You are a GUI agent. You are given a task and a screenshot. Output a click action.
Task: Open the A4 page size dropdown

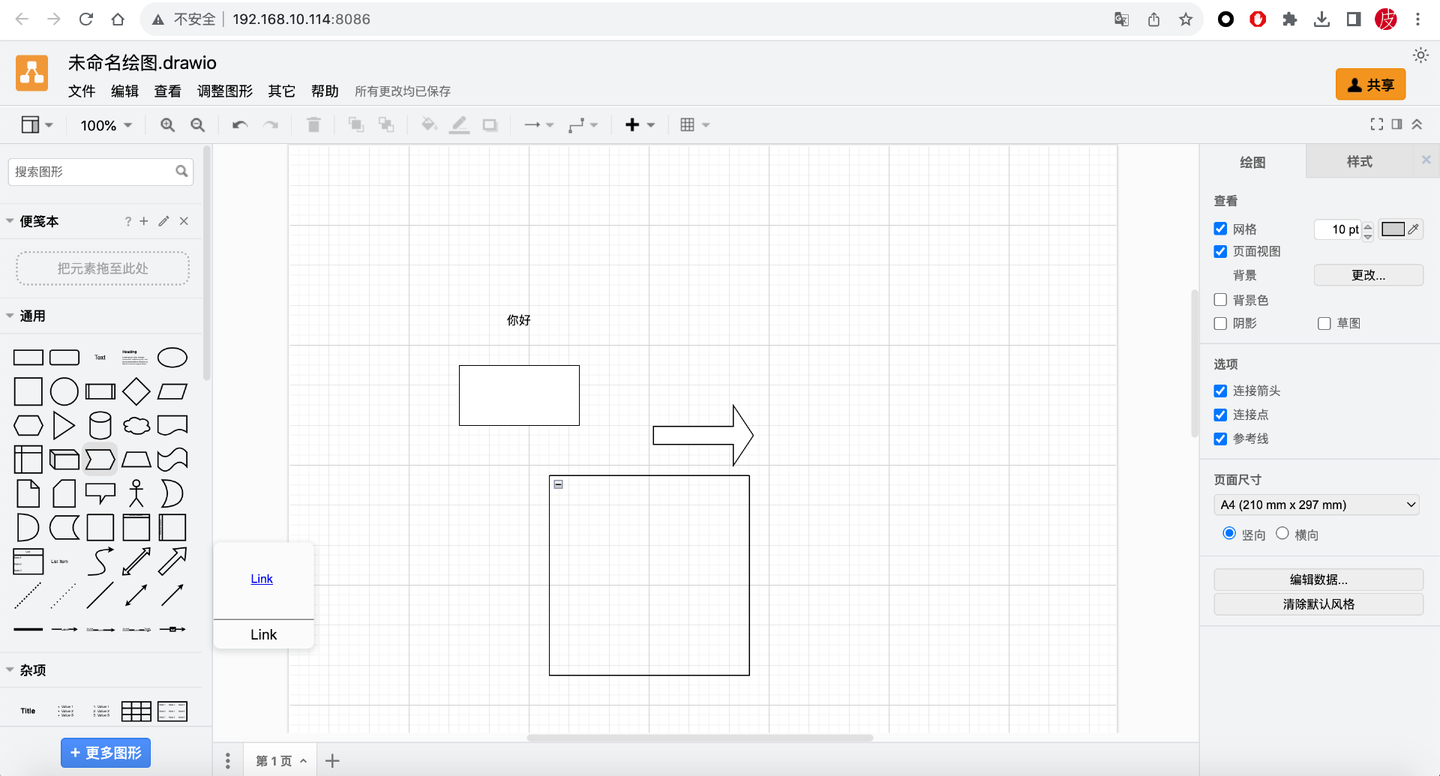coord(1316,504)
